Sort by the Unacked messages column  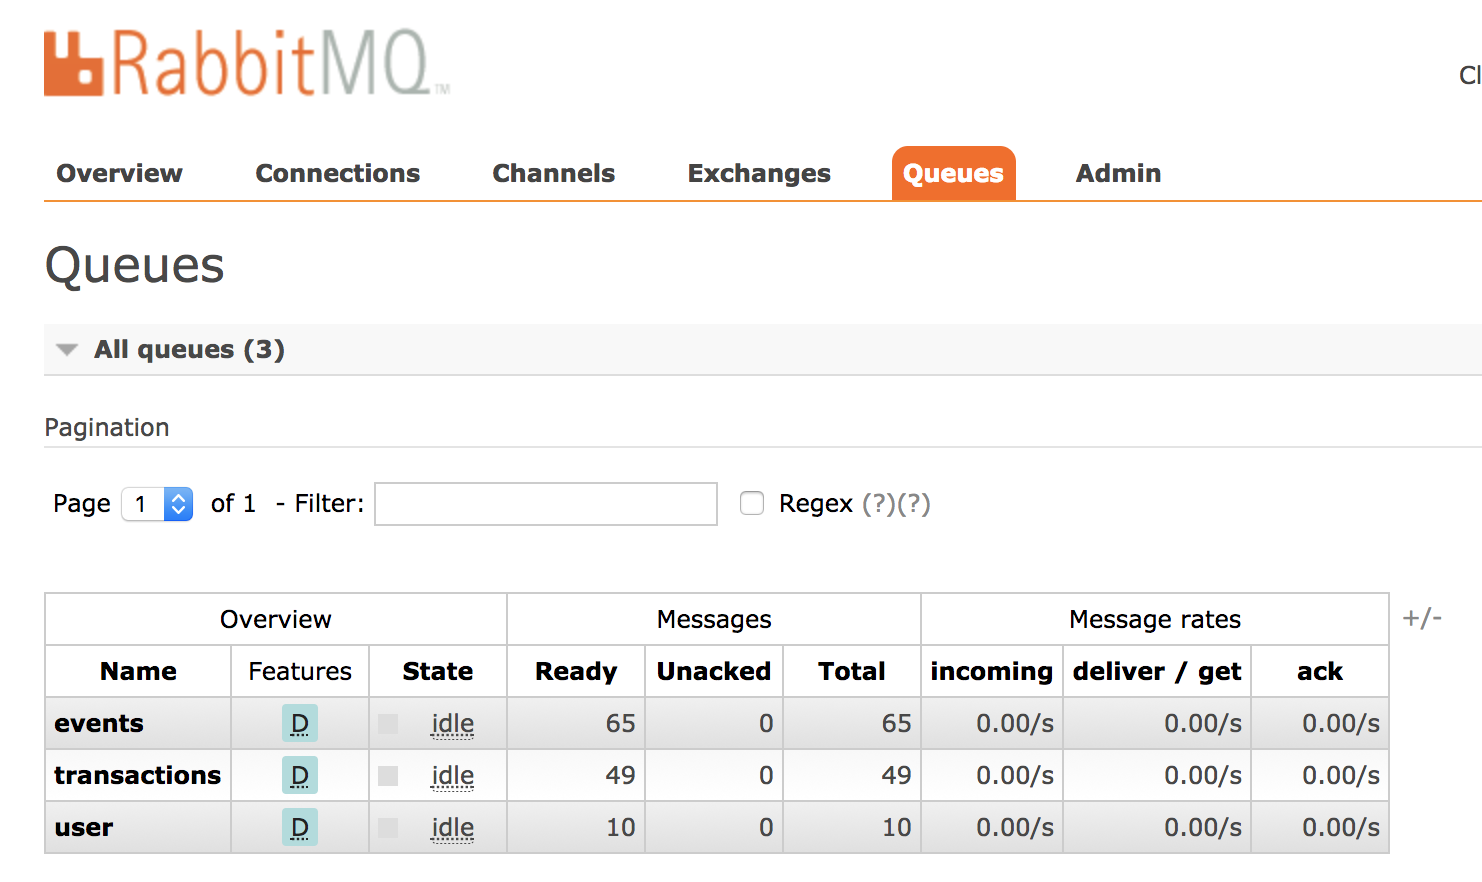click(714, 671)
